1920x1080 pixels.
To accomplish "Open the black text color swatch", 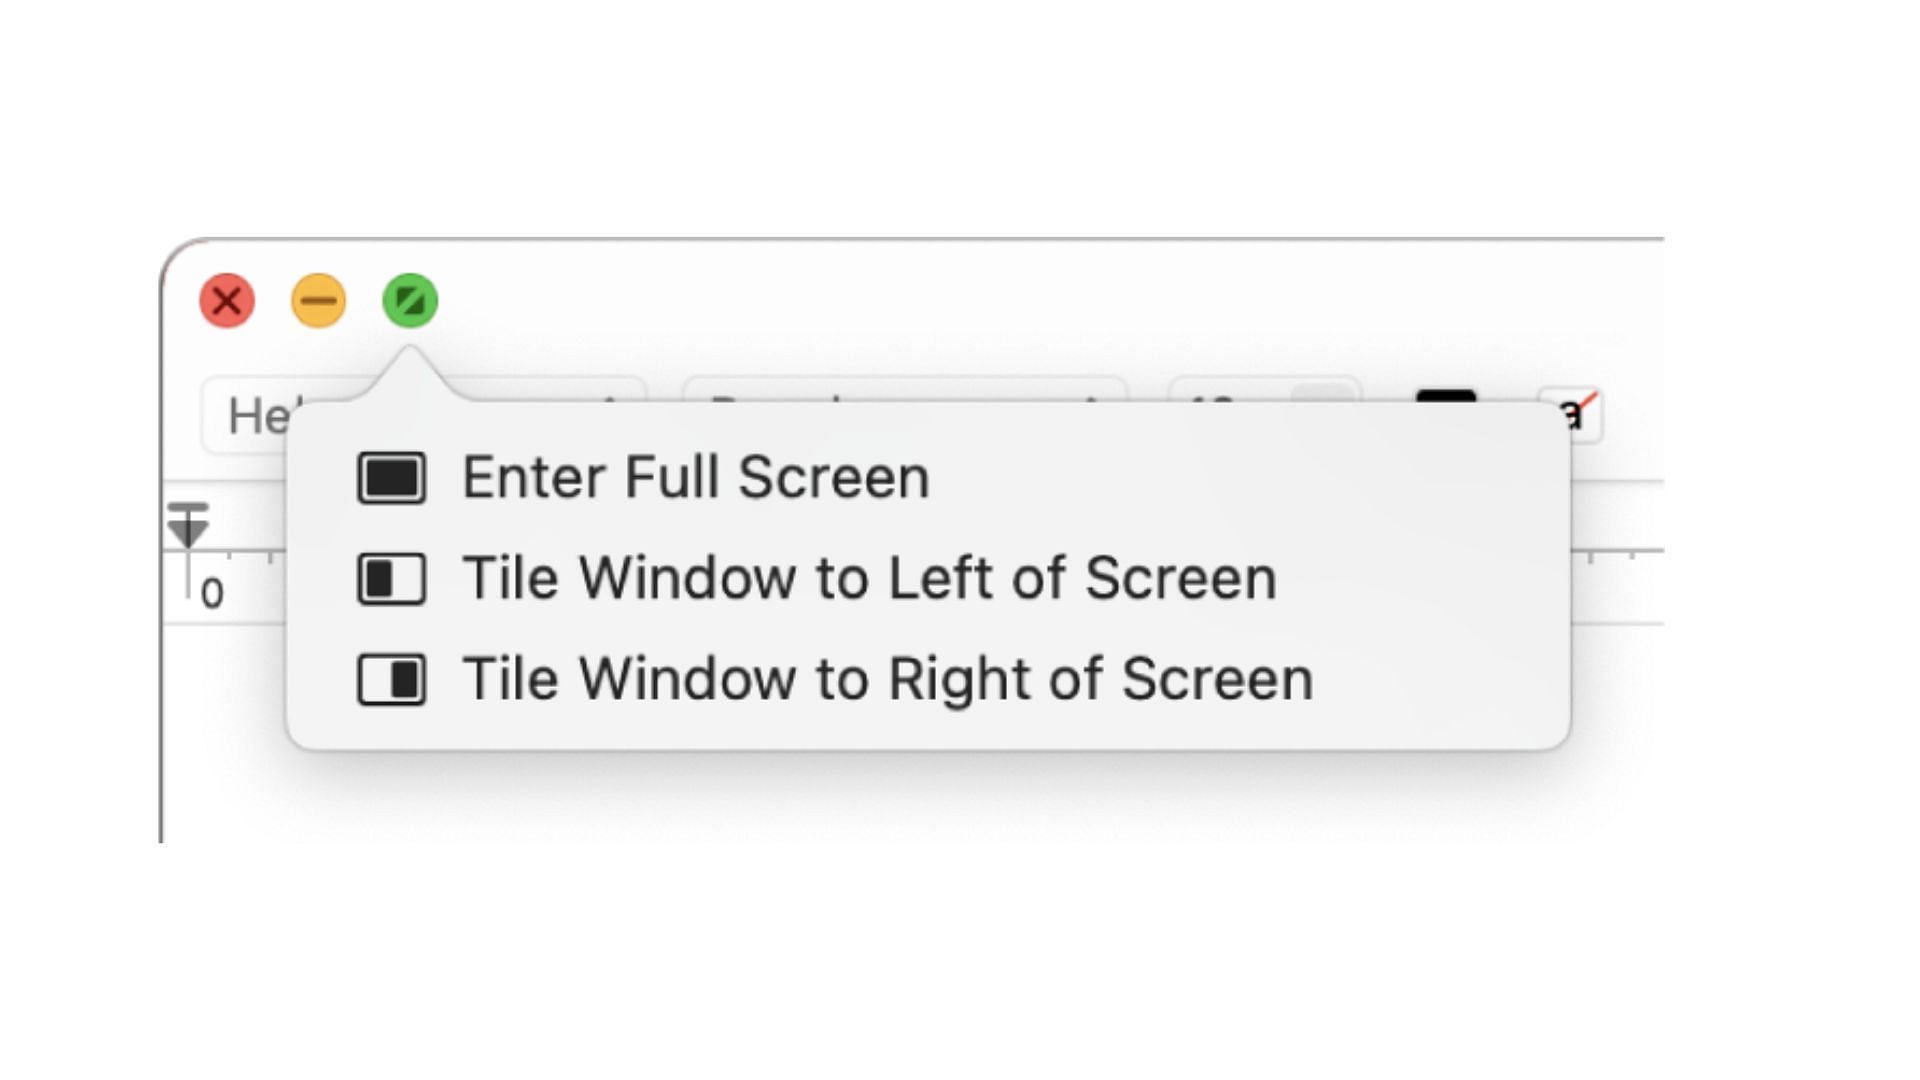I will pyautogui.click(x=1446, y=395).
